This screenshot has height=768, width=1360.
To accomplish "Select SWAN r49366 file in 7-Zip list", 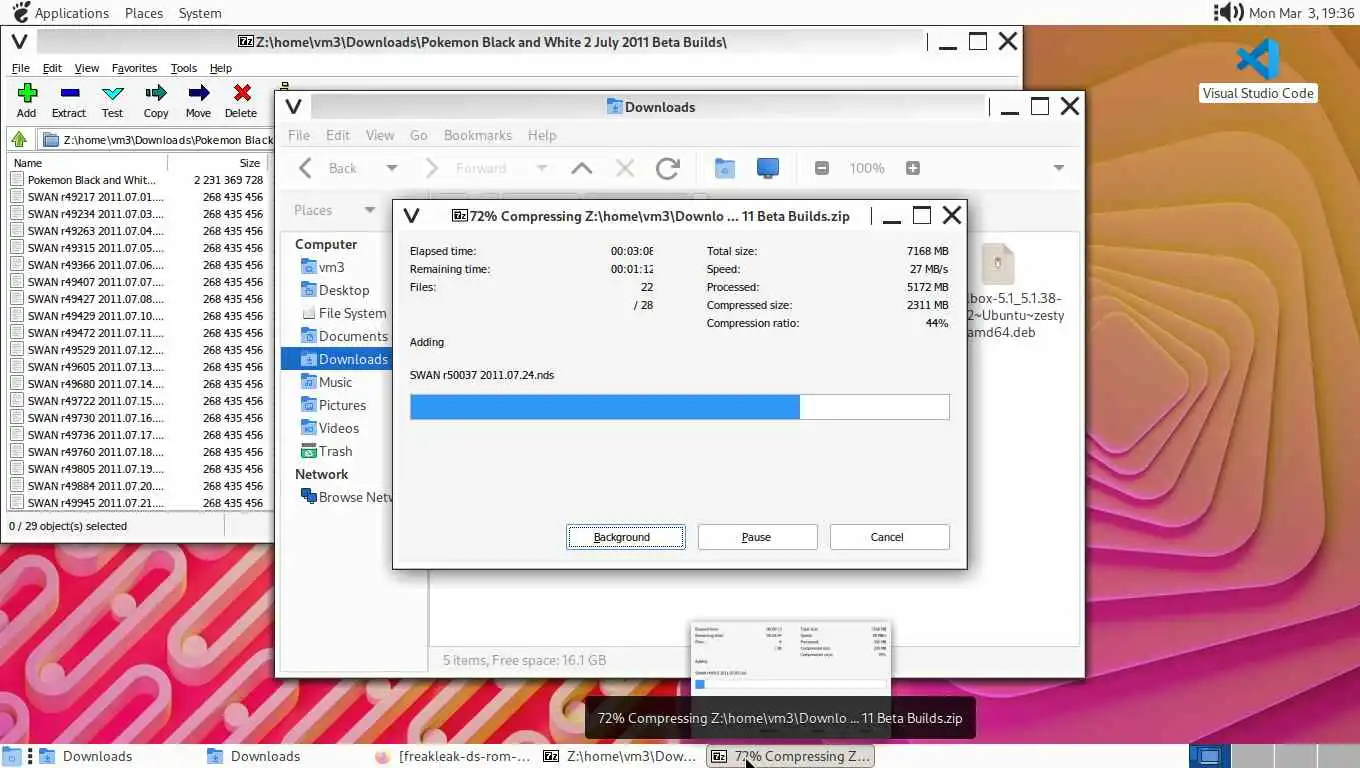I will pyautogui.click(x=138, y=265).
